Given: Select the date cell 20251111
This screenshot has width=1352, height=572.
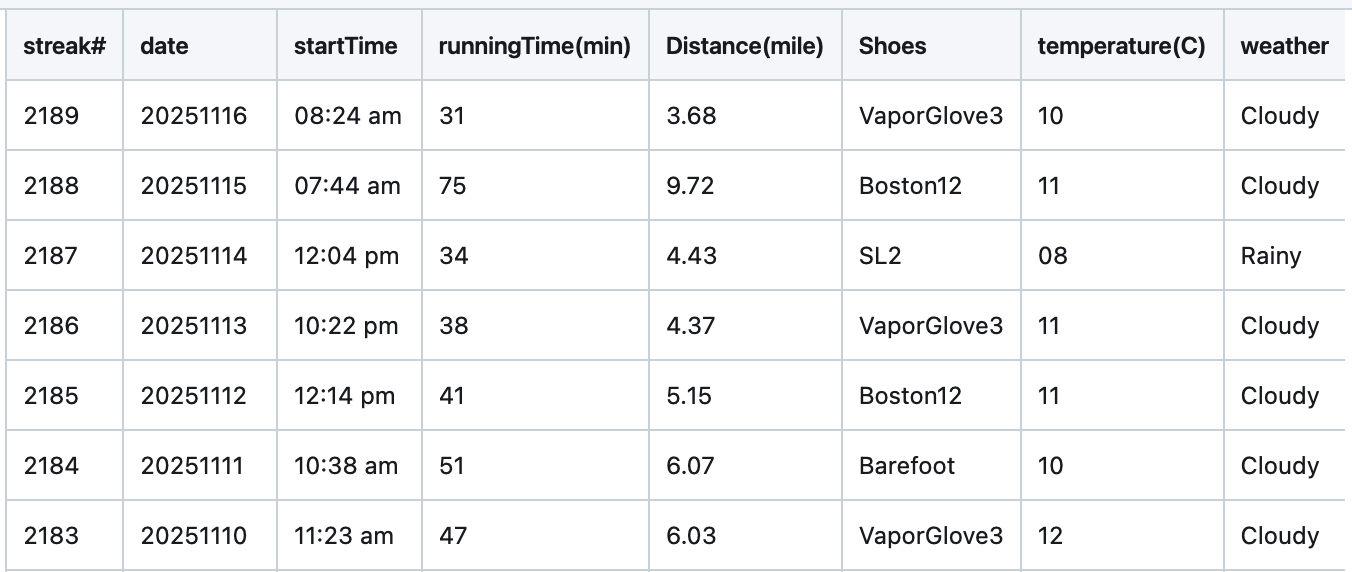Looking at the screenshot, I should pos(192,466).
